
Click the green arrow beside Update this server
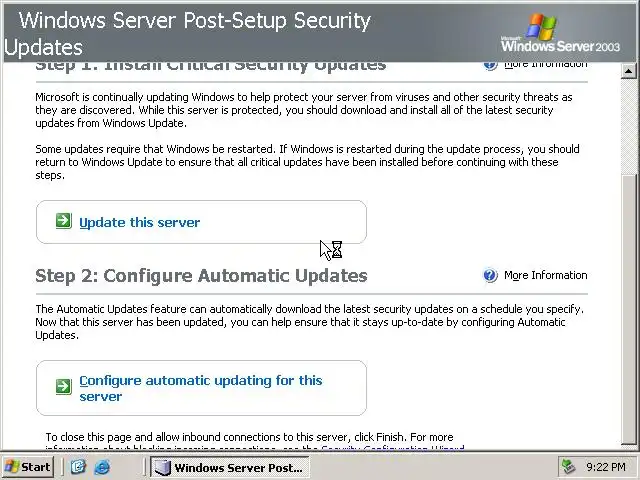pos(63,222)
